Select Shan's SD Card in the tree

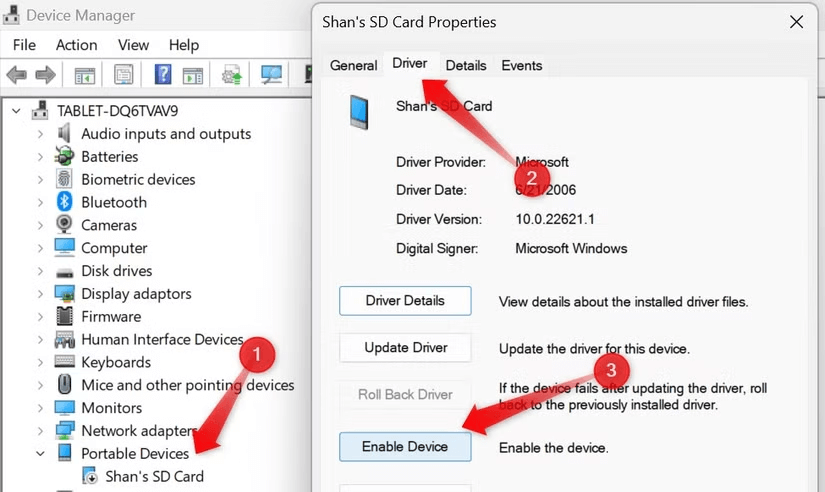(x=154, y=476)
